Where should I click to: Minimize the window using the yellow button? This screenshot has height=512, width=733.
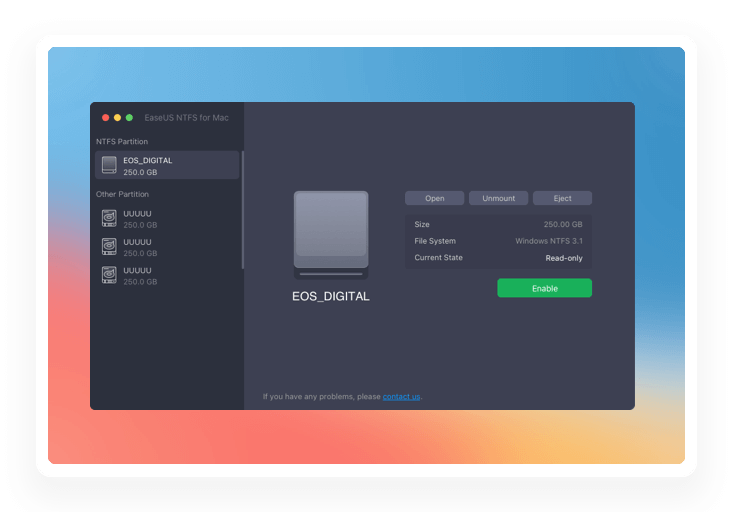coord(117,118)
